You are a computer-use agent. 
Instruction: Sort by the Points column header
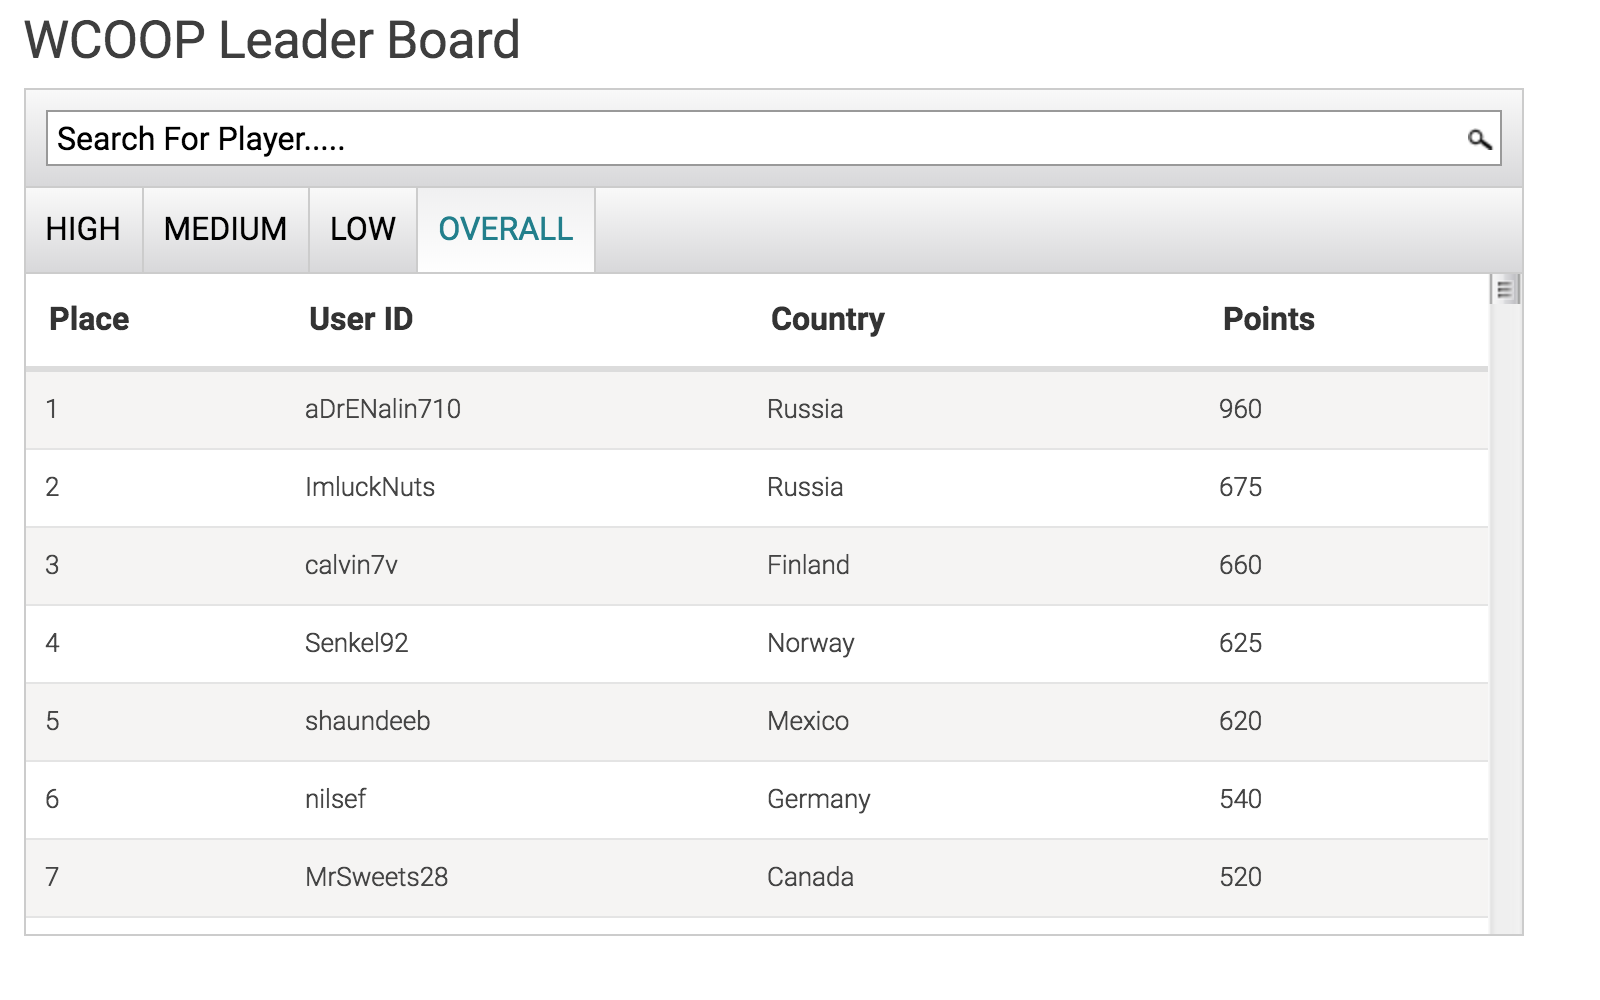click(1269, 319)
